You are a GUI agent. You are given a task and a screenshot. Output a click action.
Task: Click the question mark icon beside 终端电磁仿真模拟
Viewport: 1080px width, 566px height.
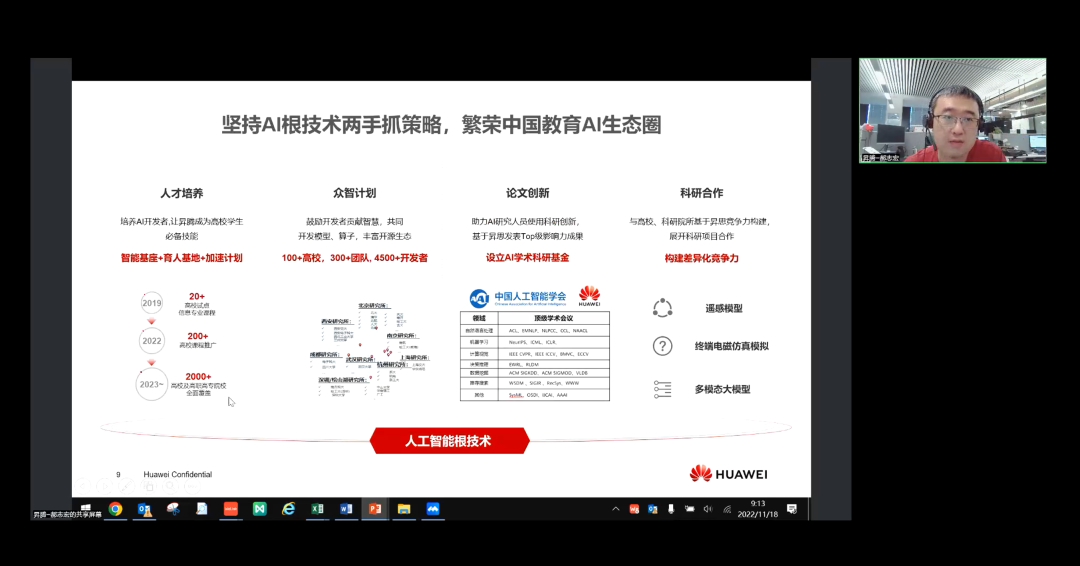coord(662,346)
